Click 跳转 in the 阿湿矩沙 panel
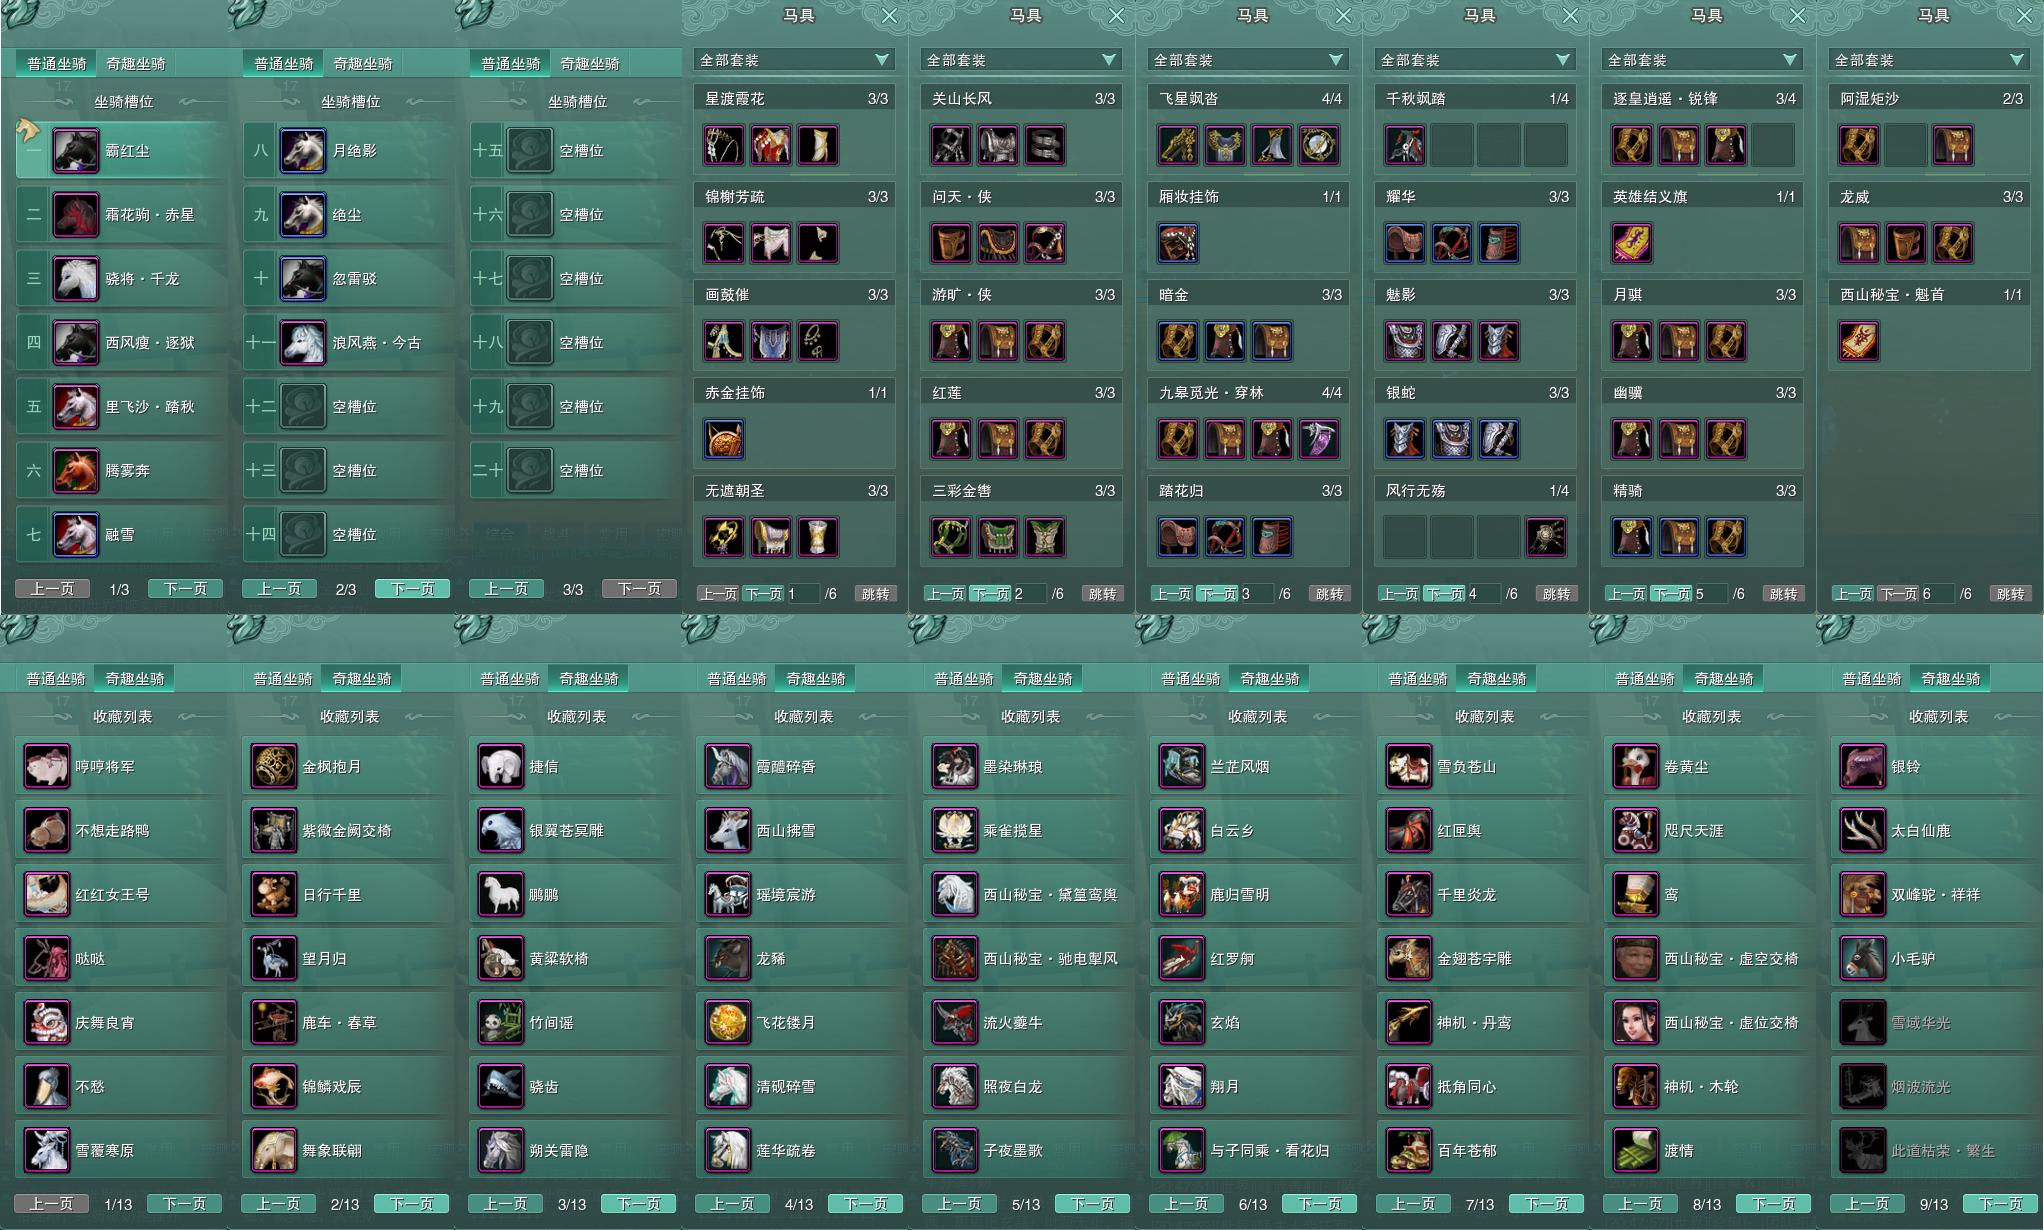2044x1230 pixels. (x=2011, y=594)
